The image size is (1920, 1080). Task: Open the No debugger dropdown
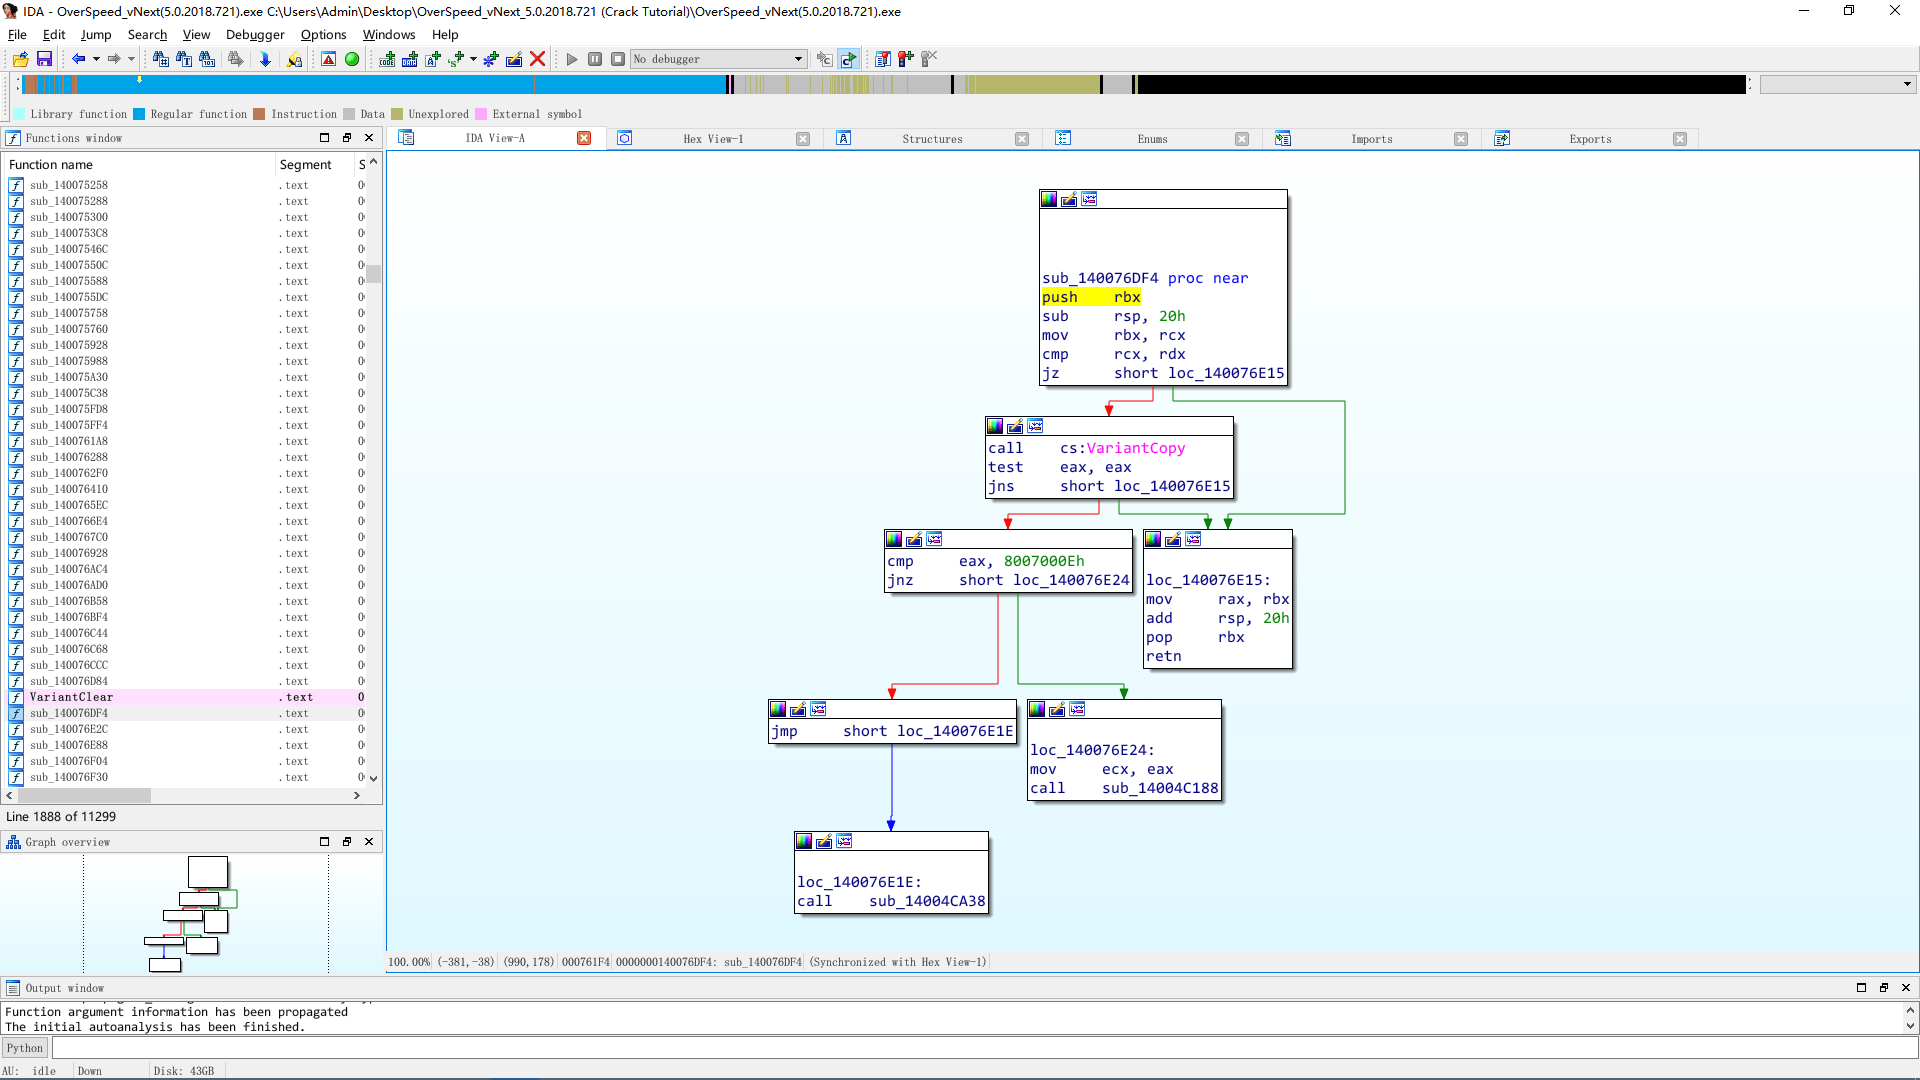pyautogui.click(x=798, y=59)
